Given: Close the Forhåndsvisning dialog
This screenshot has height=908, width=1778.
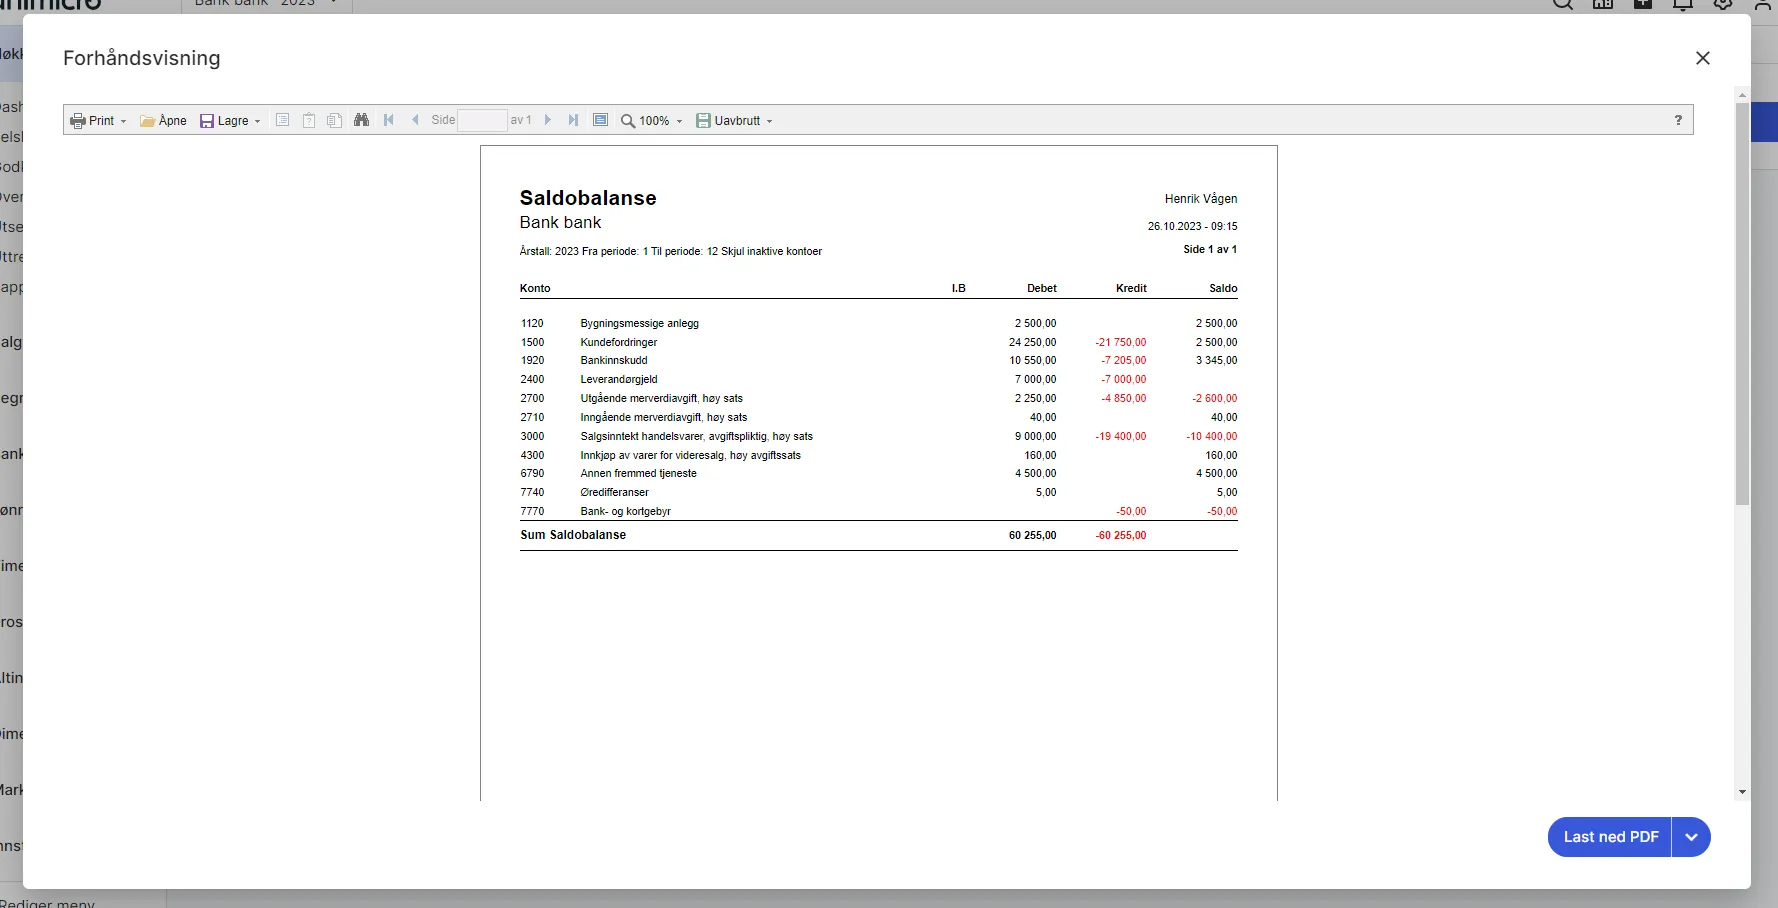Looking at the screenshot, I should pyautogui.click(x=1703, y=58).
